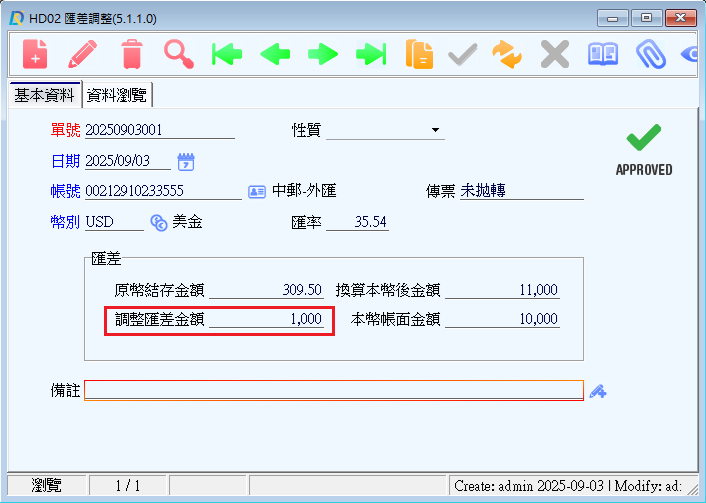Click the APPROVED status stamp
Screen dimensions: 706x503
coord(644,150)
